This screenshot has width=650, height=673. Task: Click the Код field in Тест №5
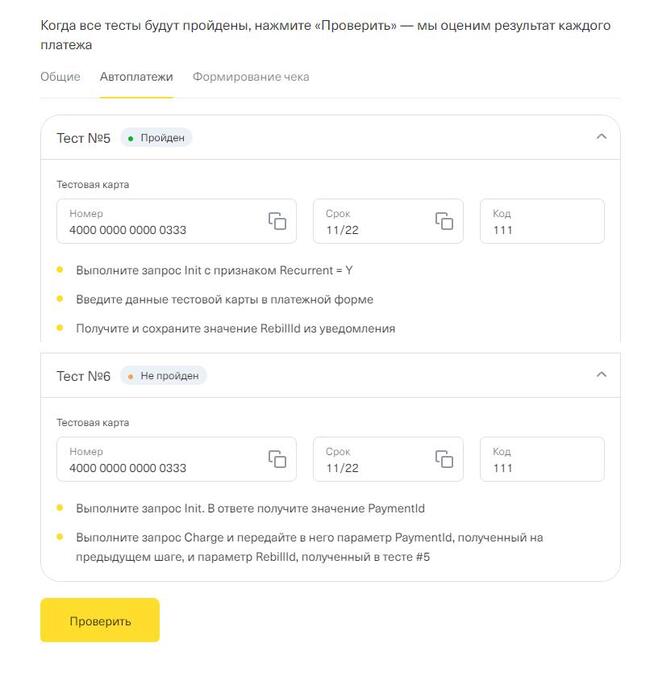[541, 222]
